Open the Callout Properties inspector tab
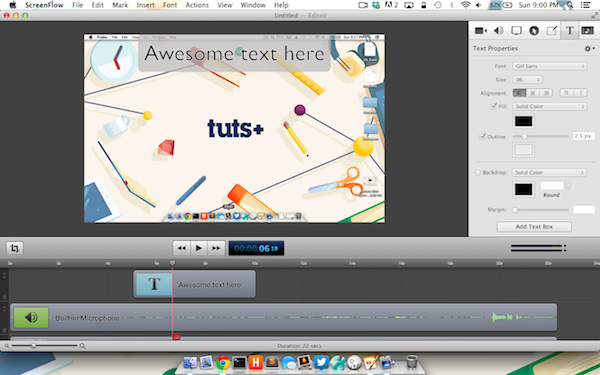 point(534,31)
